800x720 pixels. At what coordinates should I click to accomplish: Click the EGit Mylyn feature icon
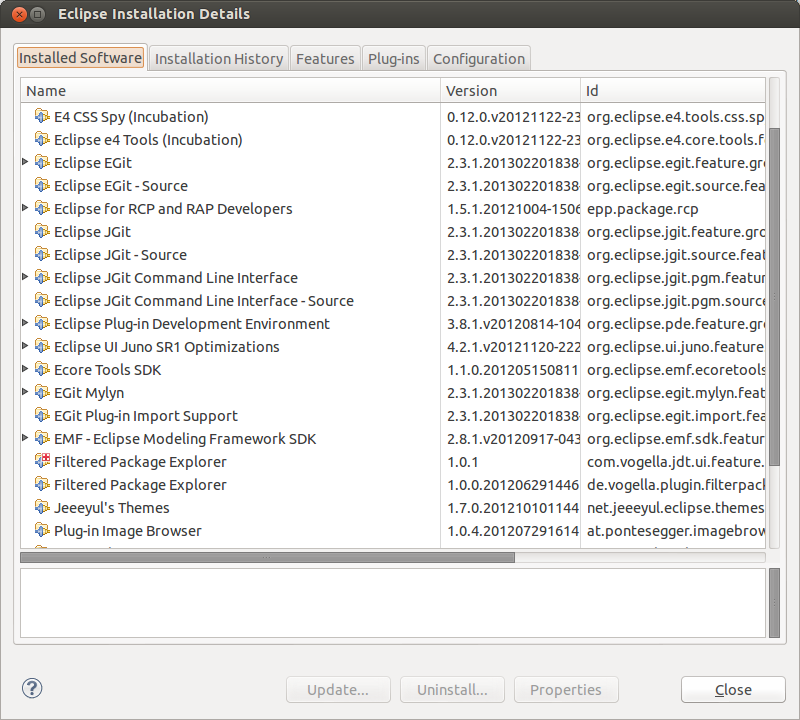pyautogui.click(x=42, y=392)
